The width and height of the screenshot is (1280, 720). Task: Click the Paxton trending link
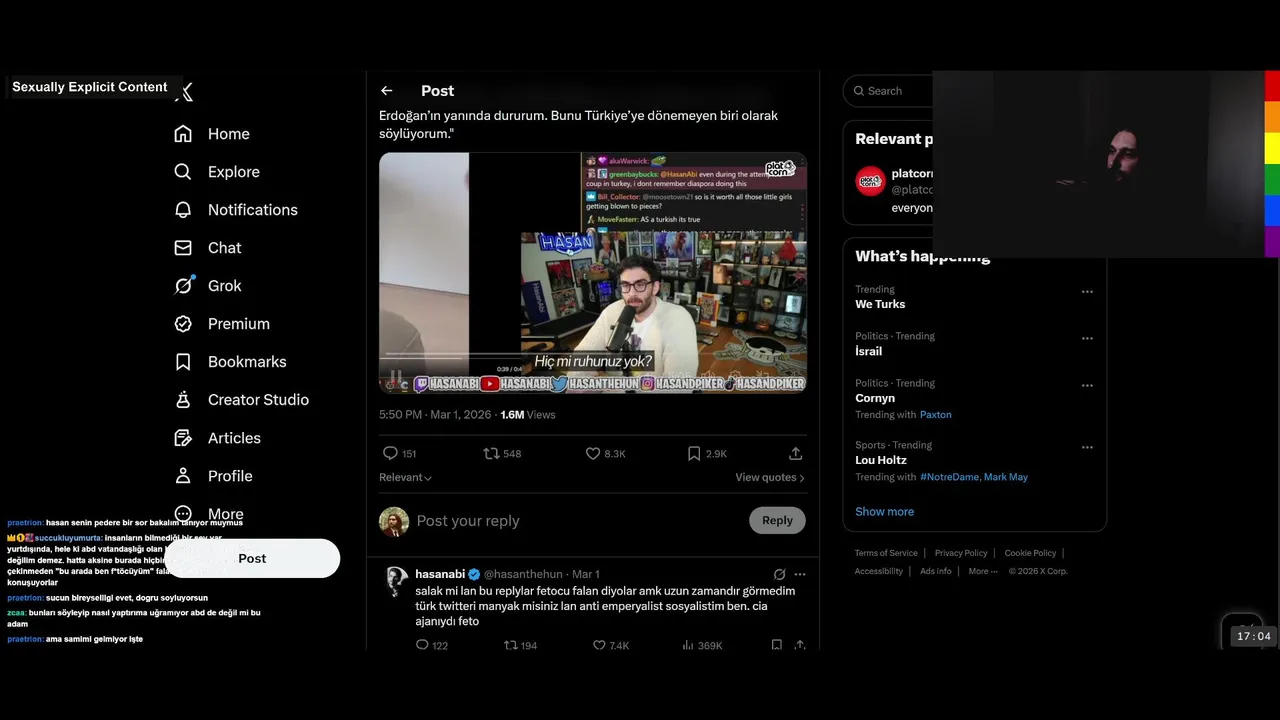click(x=935, y=414)
